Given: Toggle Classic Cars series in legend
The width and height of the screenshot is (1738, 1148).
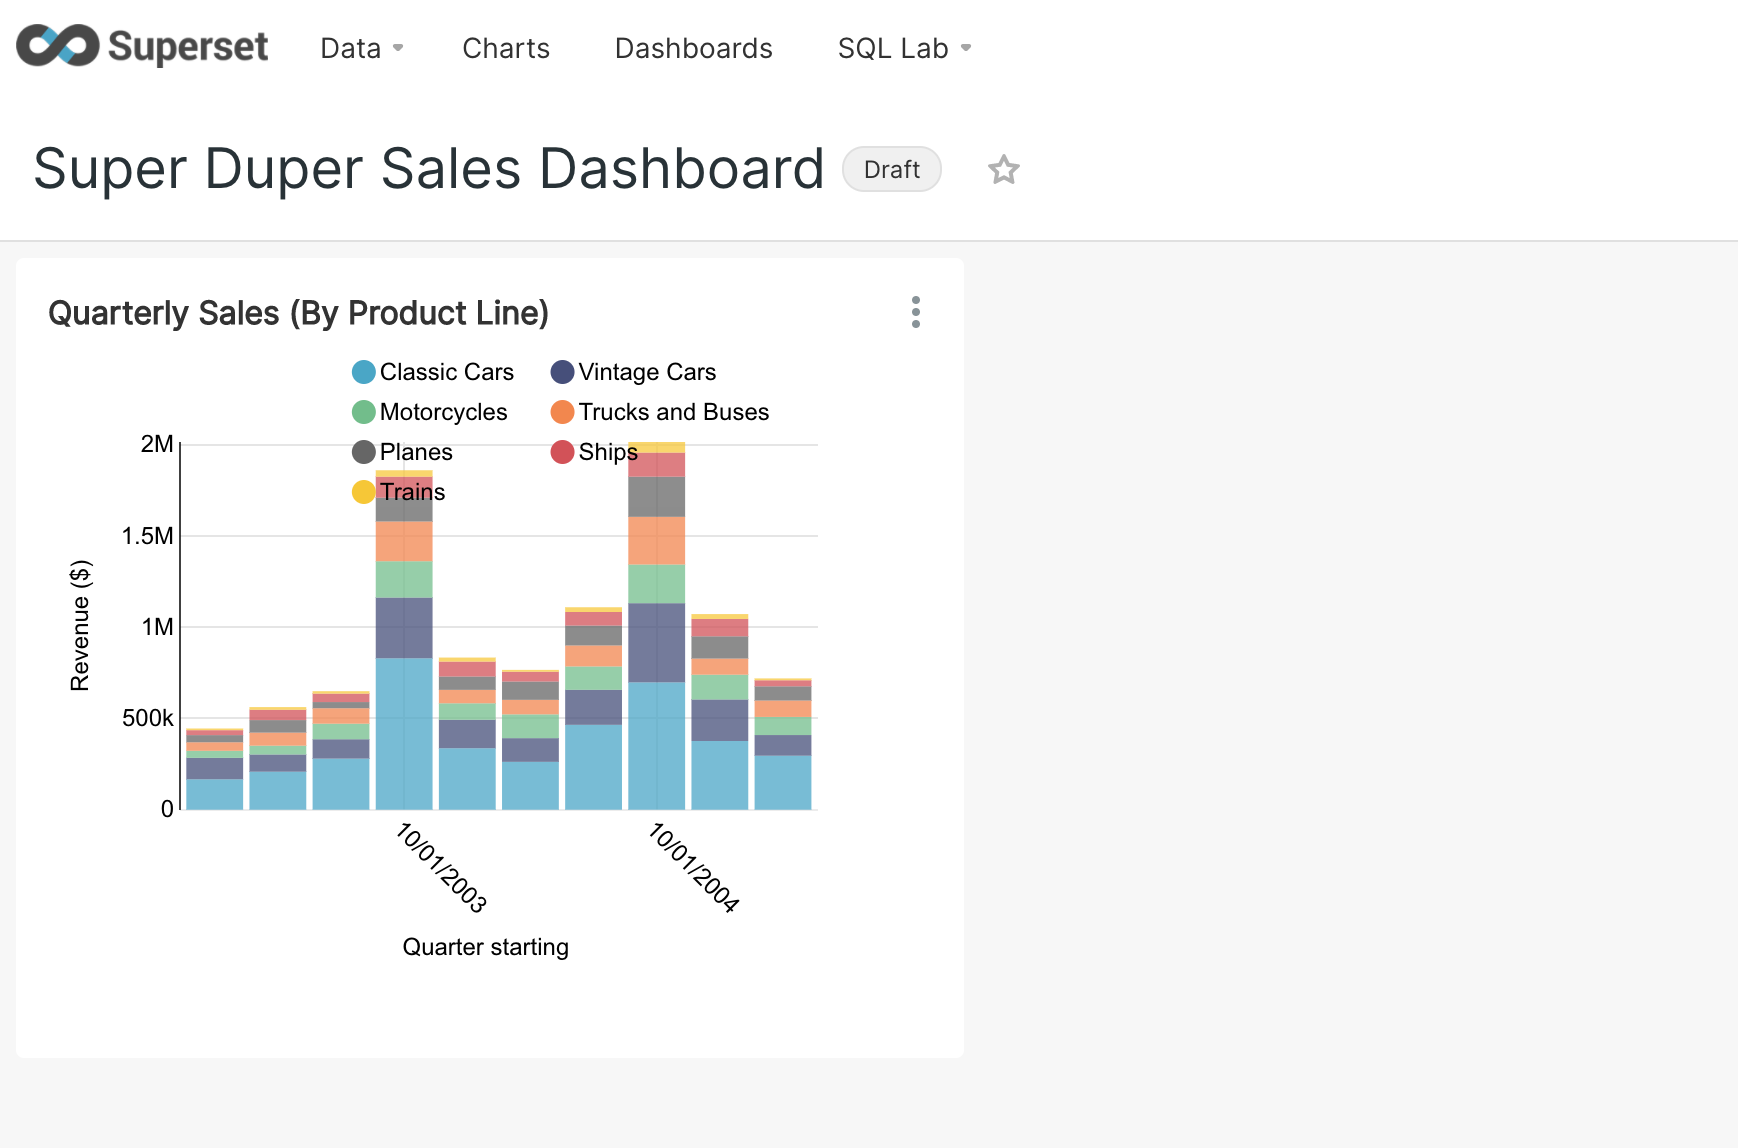Looking at the screenshot, I should click(x=433, y=372).
